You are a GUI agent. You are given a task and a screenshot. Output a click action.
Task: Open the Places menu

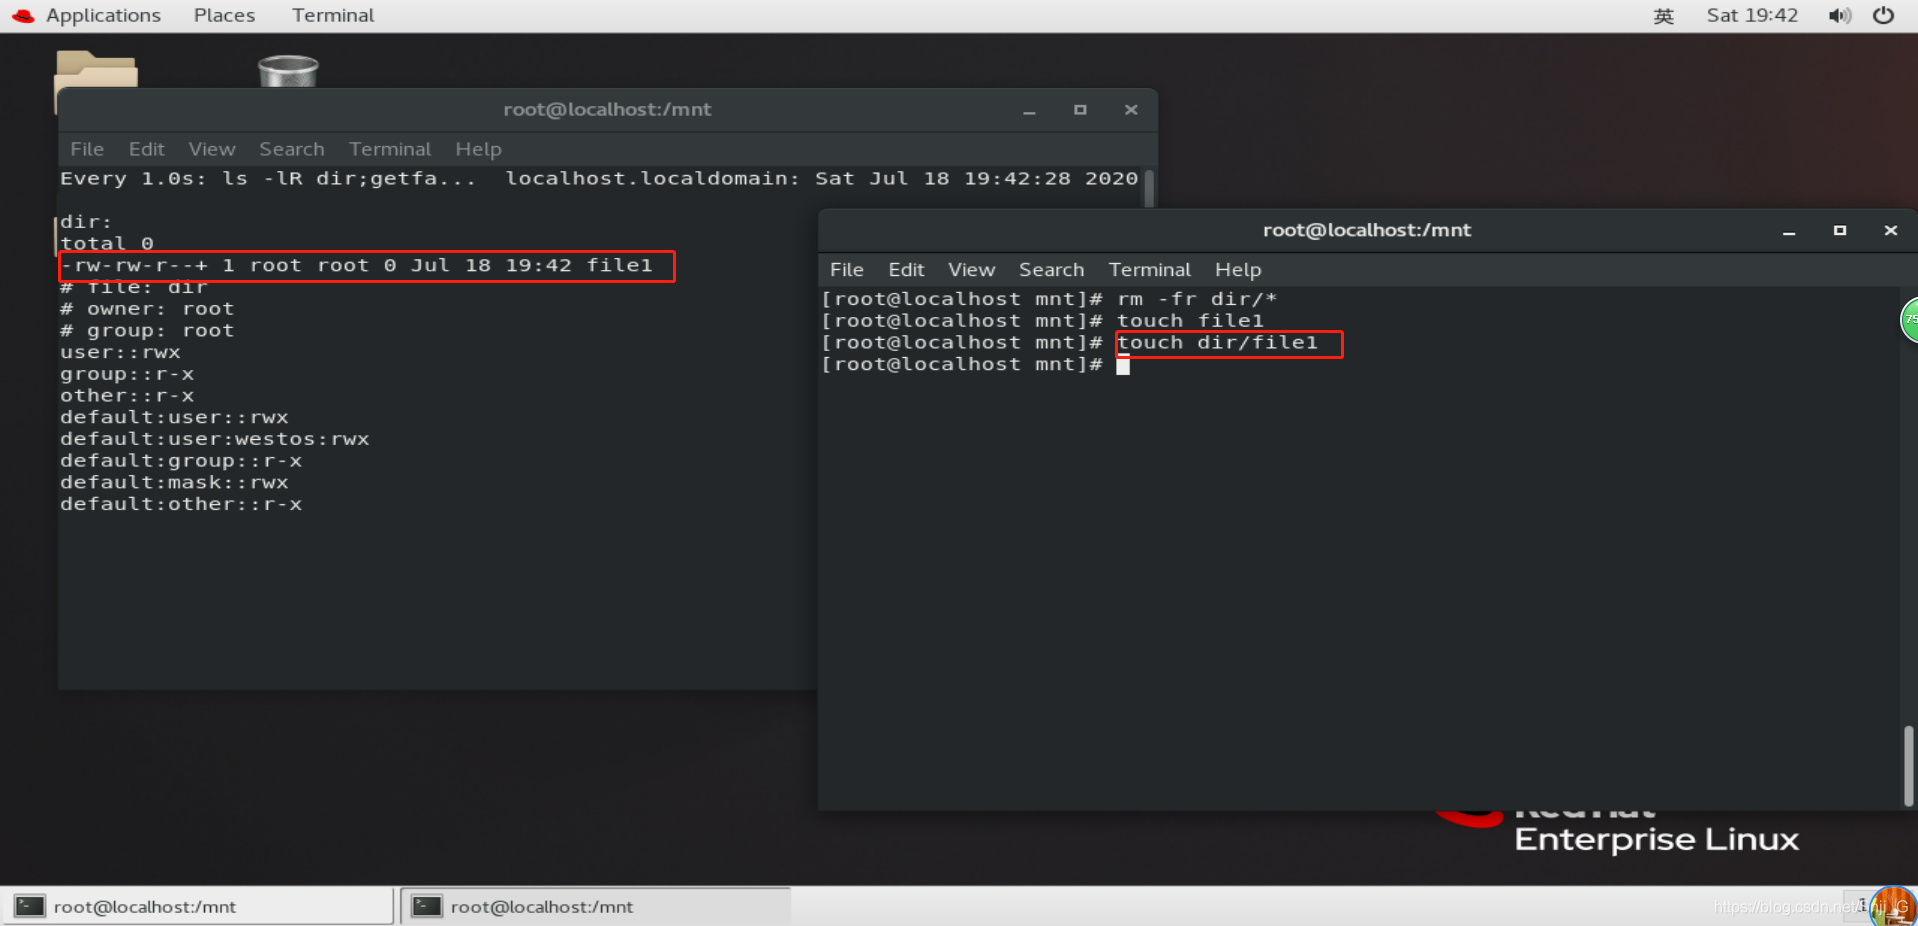224,15
